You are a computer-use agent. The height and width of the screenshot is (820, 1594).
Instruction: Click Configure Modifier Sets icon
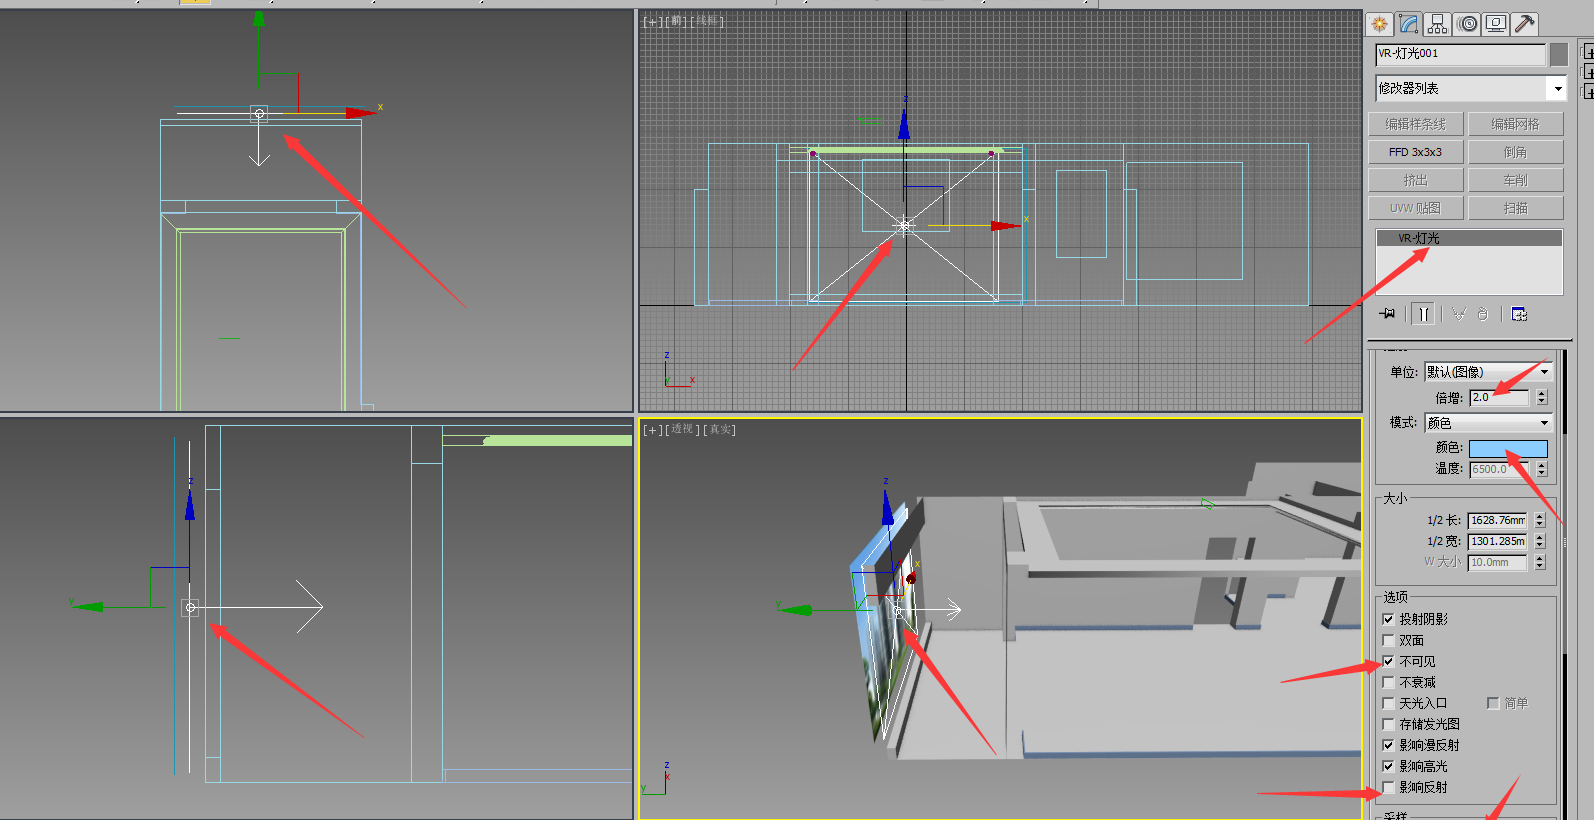click(x=1519, y=314)
